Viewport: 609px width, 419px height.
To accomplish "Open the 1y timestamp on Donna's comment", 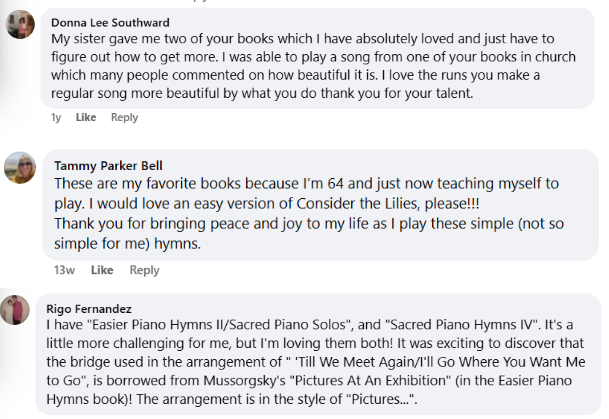I will tap(56, 117).
